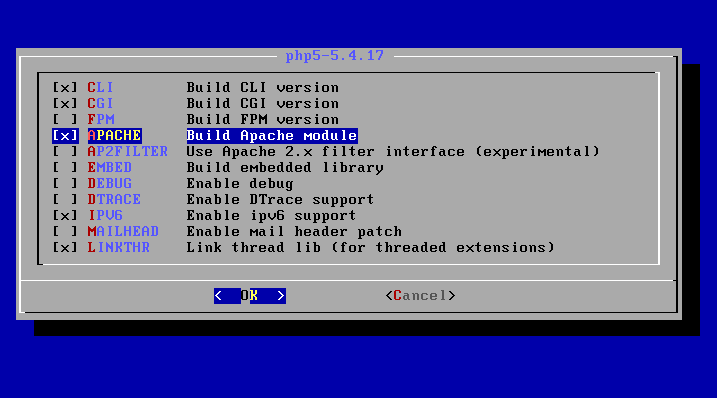Check the EMBED option box
Viewport: 717px width, 398px height.
[65, 167]
